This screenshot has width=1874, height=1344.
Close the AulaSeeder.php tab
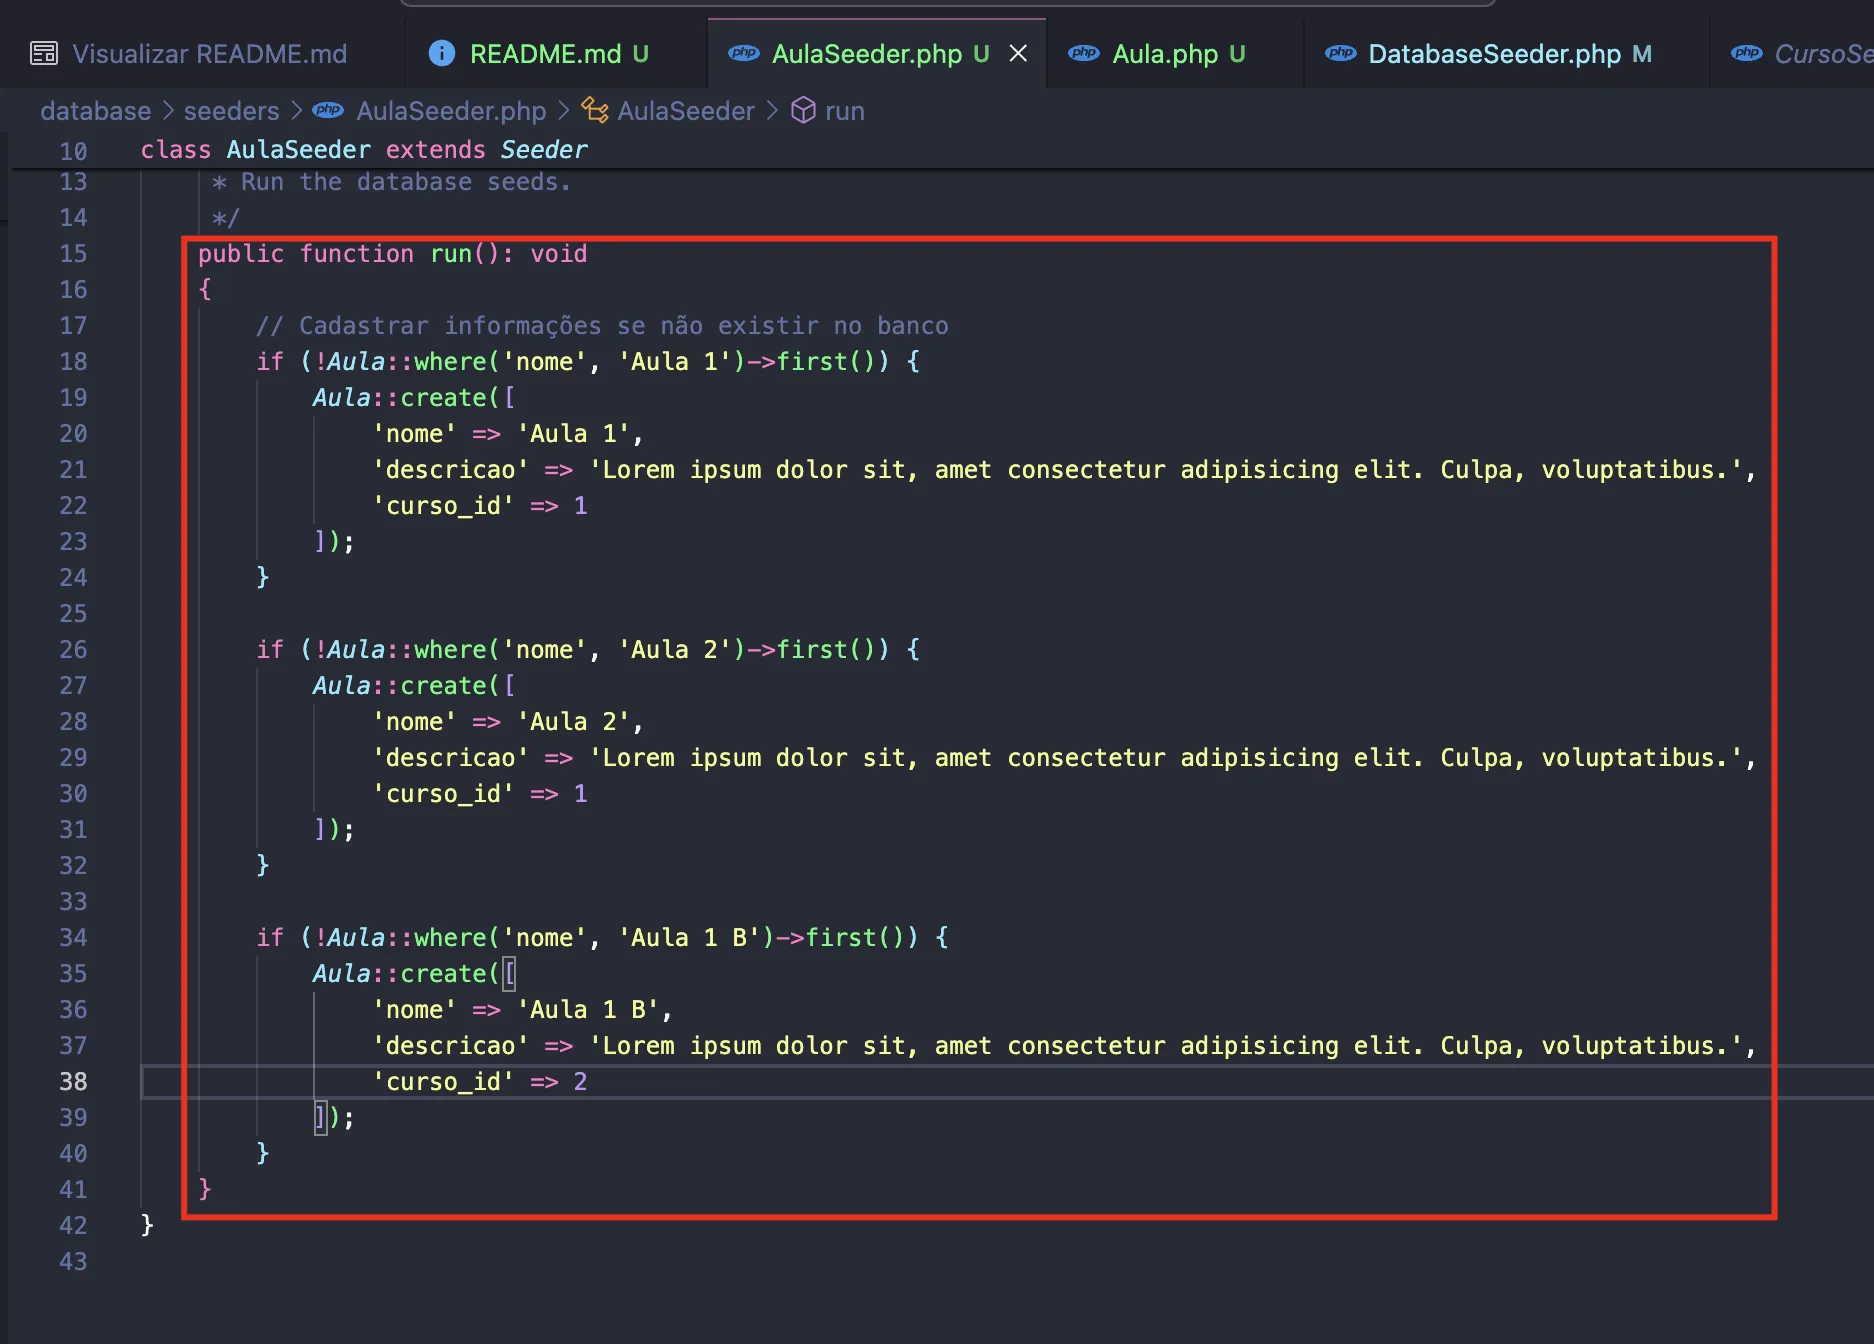1018,54
